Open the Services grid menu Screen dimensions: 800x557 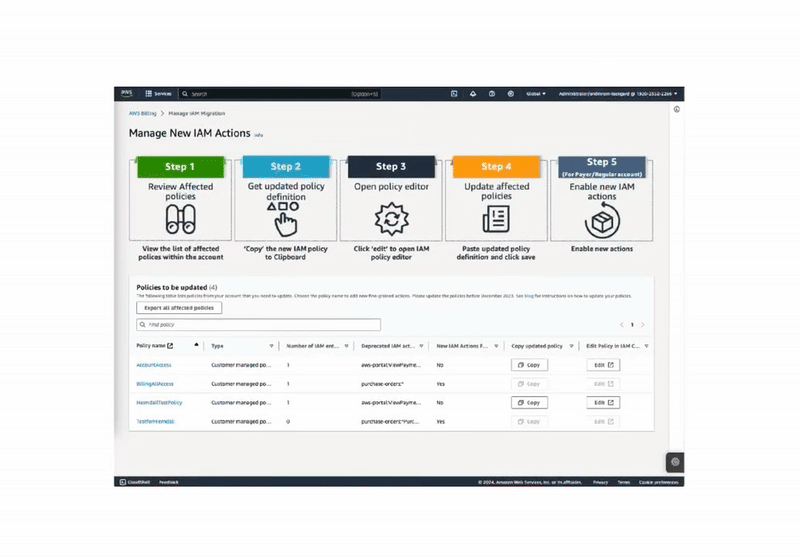point(158,94)
